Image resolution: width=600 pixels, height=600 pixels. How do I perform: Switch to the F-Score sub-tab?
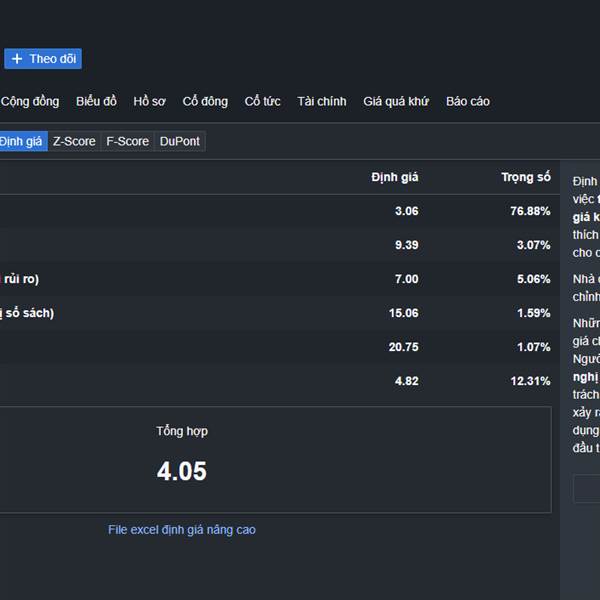[127, 141]
